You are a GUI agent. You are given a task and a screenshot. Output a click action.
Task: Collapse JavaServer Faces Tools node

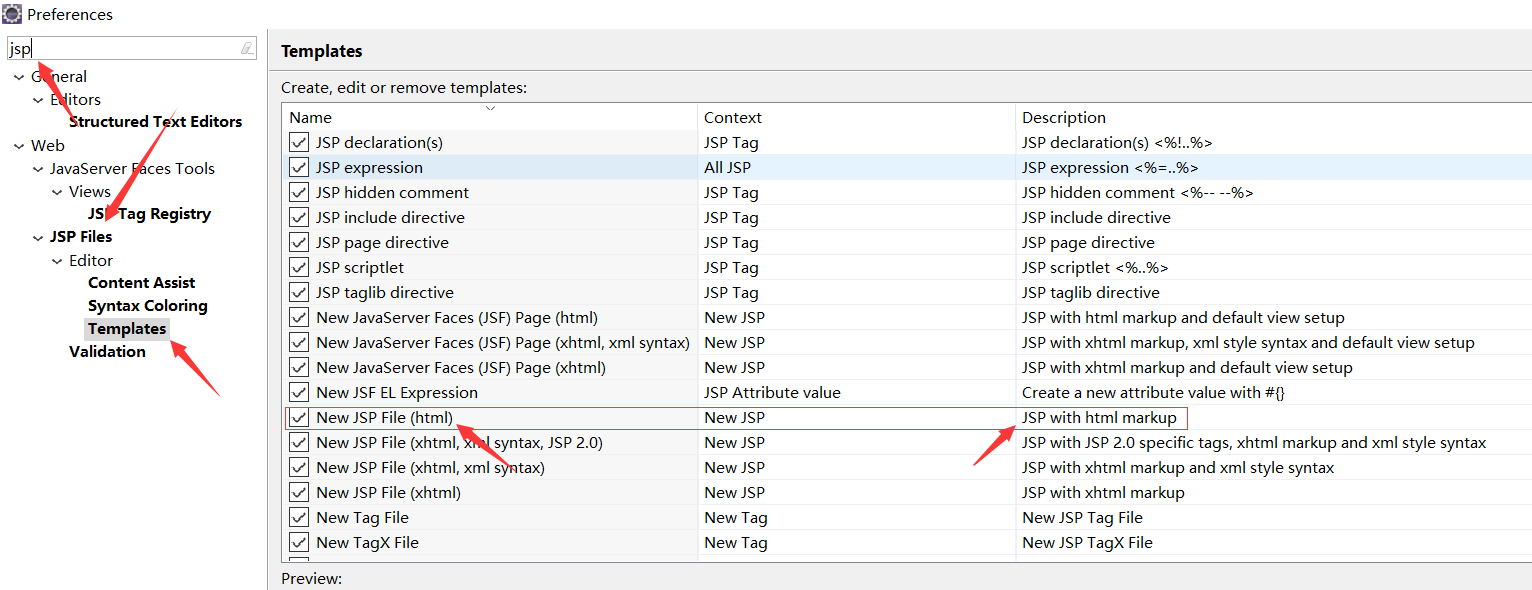(39, 169)
